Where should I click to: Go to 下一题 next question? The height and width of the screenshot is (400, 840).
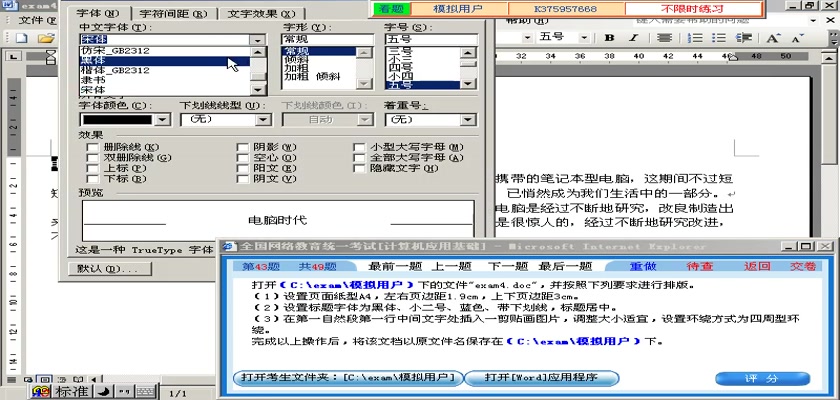click(x=507, y=267)
